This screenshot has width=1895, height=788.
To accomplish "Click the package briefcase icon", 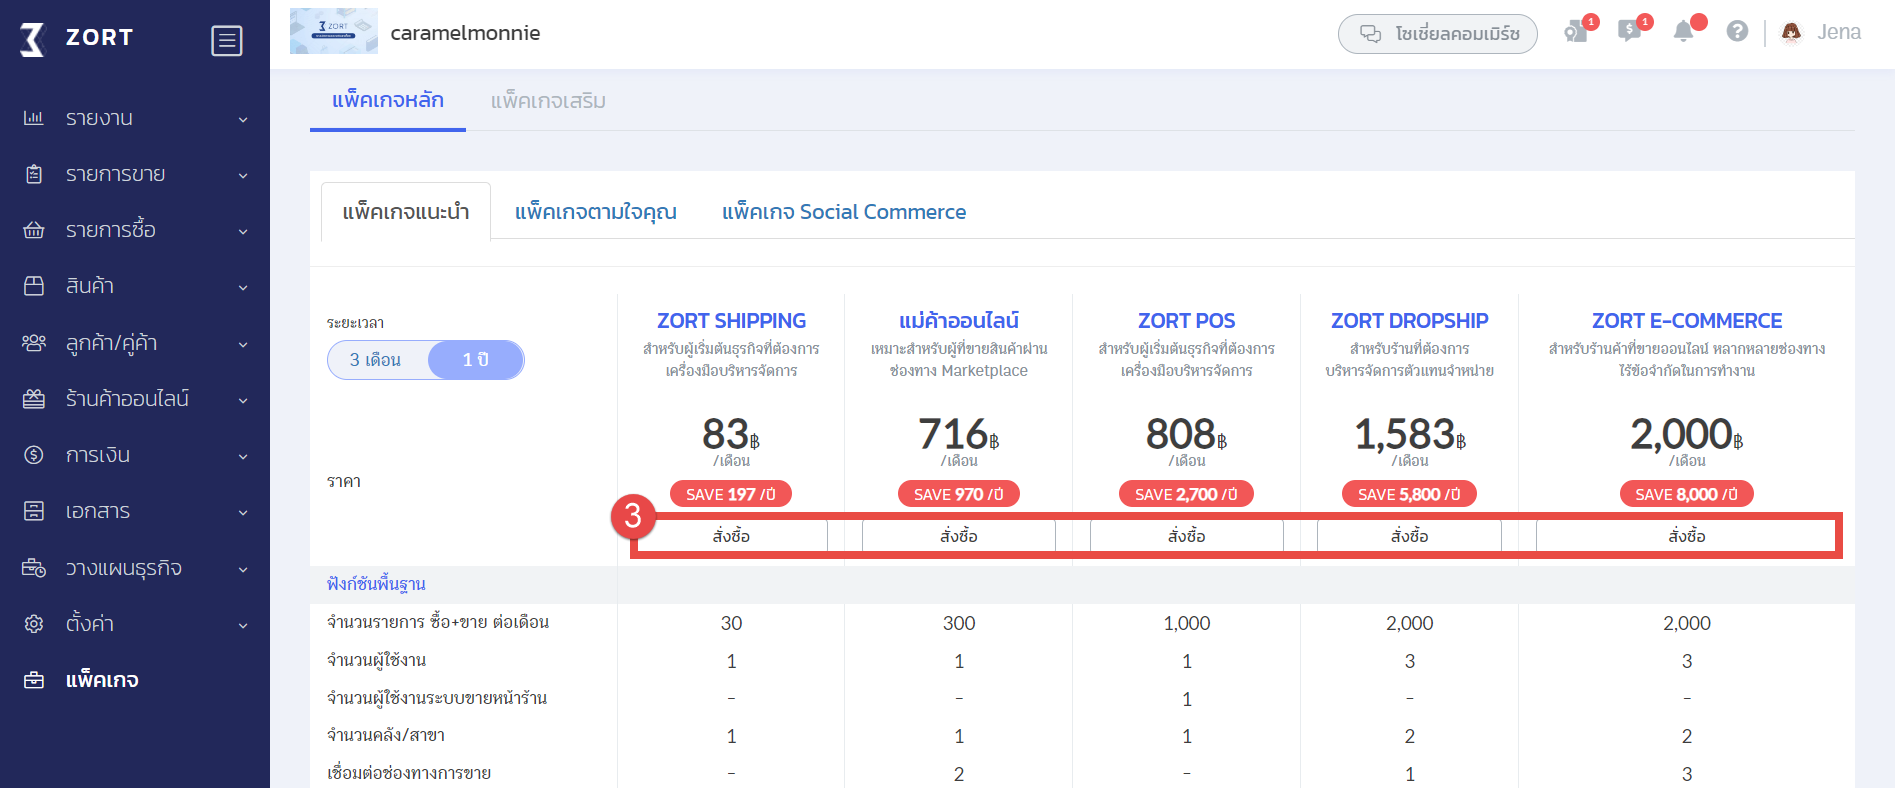I will point(34,680).
